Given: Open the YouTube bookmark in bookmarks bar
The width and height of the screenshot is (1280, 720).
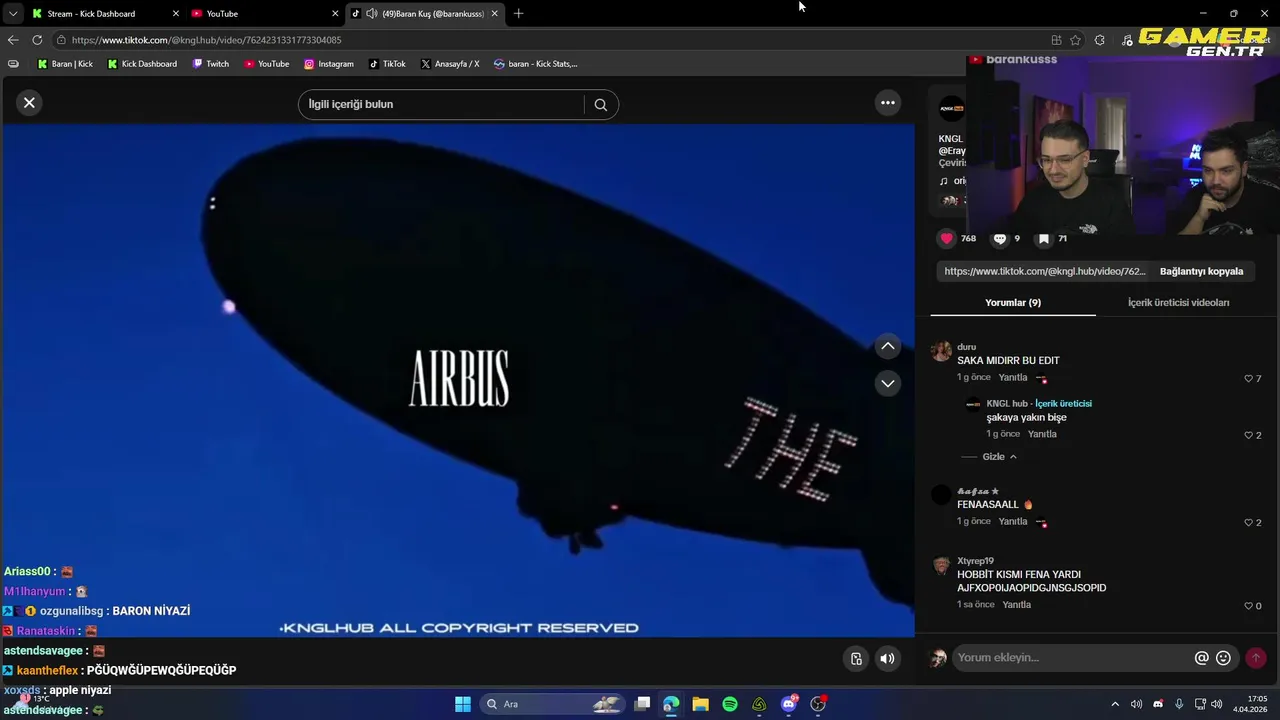Looking at the screenshot, I should tap(266, 64).
